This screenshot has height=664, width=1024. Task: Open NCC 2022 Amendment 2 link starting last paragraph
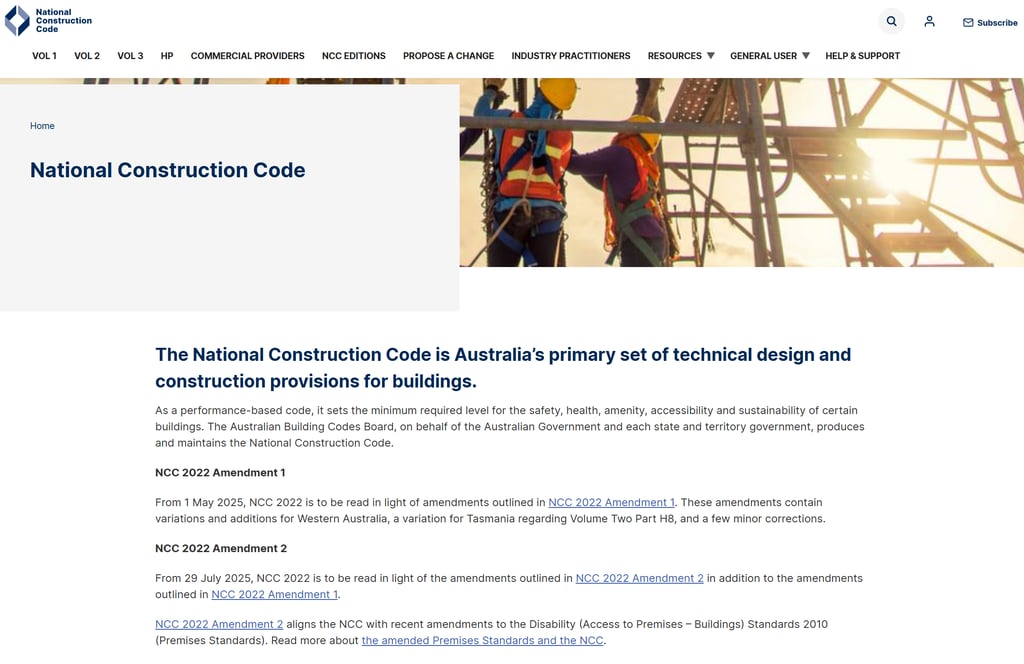pos(219,624)
